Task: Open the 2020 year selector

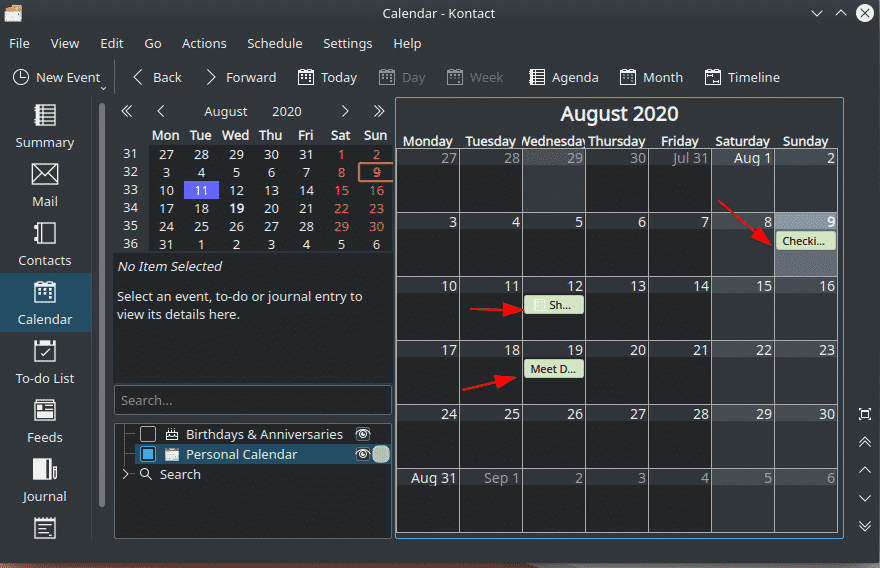Action: coord(287,112)
